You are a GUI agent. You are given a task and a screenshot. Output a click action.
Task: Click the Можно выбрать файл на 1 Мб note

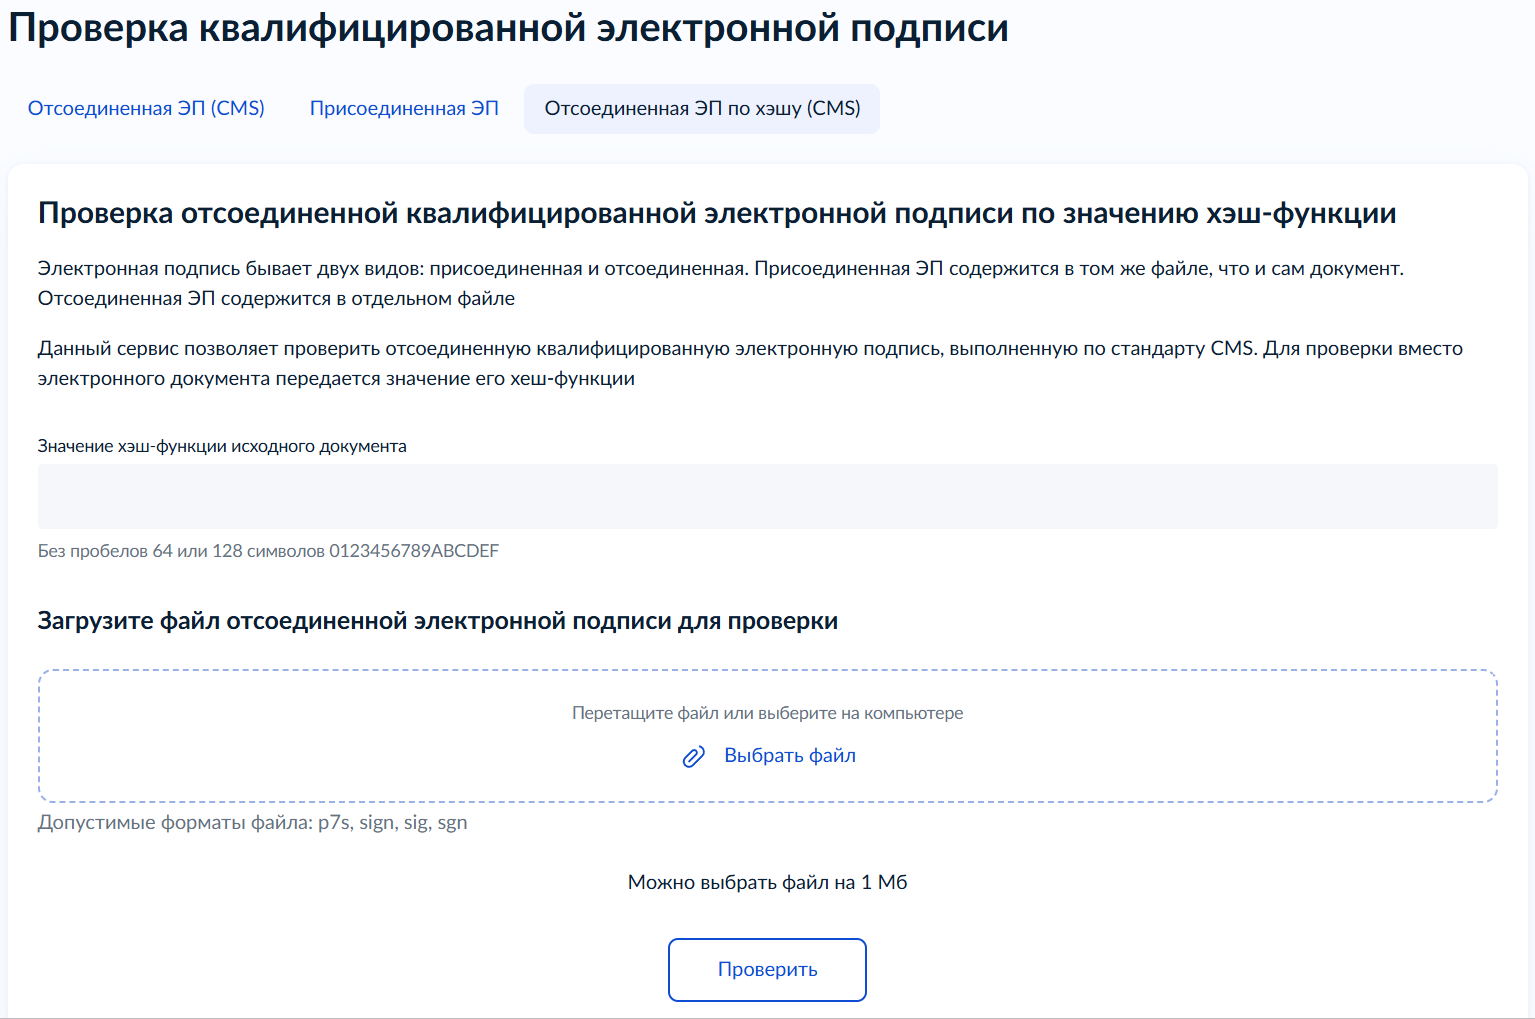click(x=767, y=882)
